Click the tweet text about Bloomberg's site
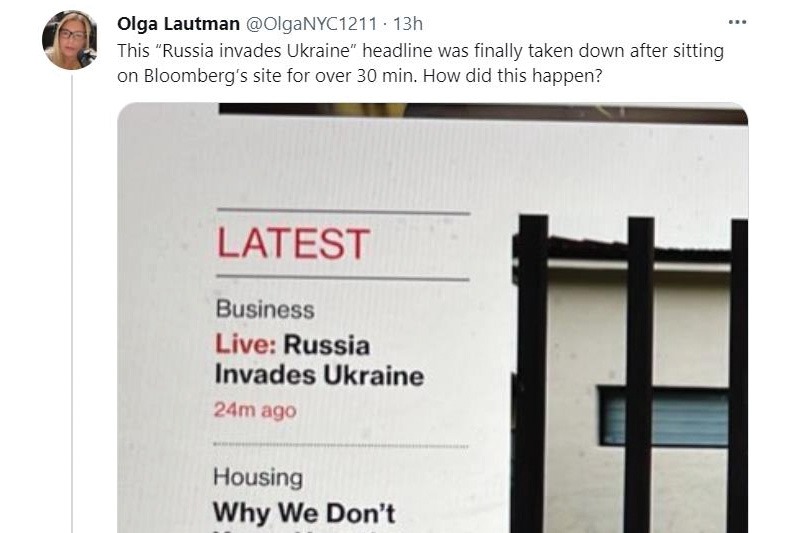Screen dimensions: 800x533 pyautogui.click(x=420, y=63)
